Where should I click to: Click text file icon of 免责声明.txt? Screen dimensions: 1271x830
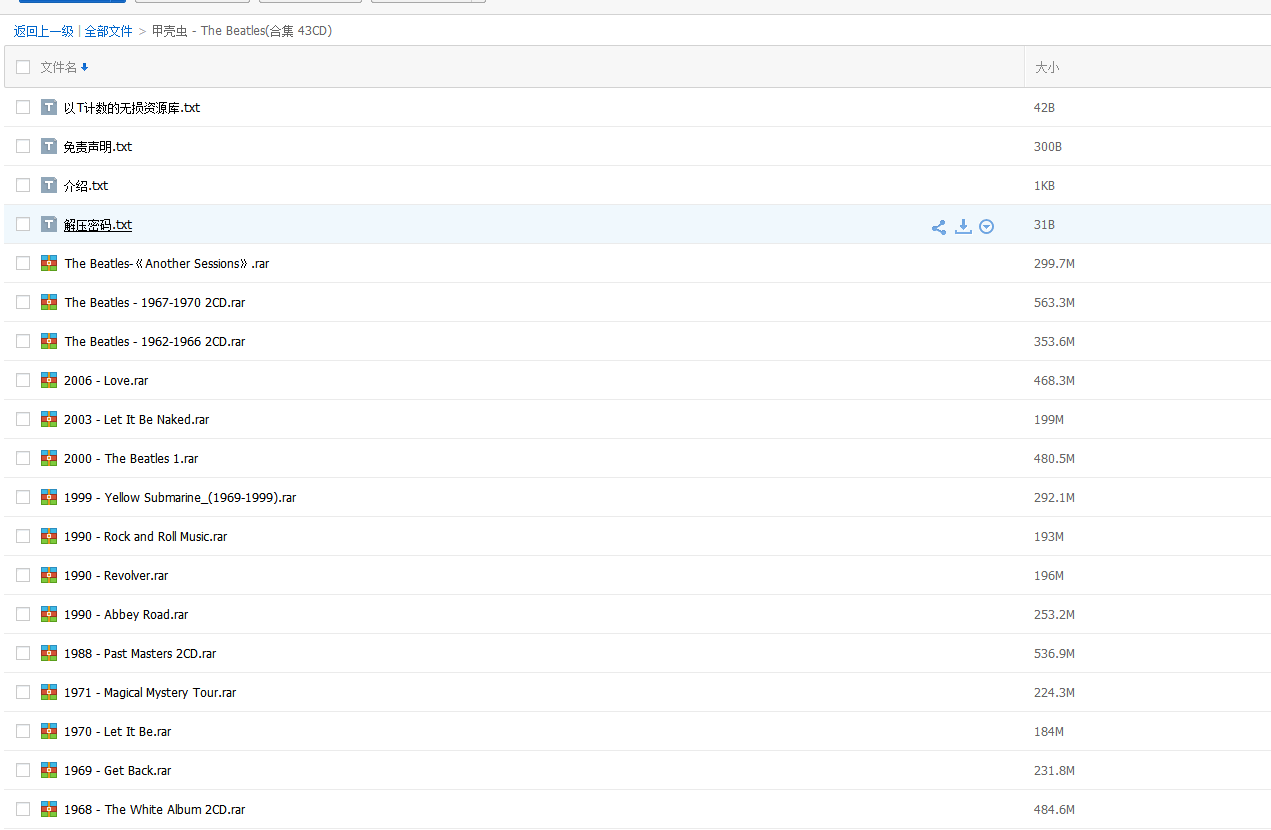coord(49,146)
